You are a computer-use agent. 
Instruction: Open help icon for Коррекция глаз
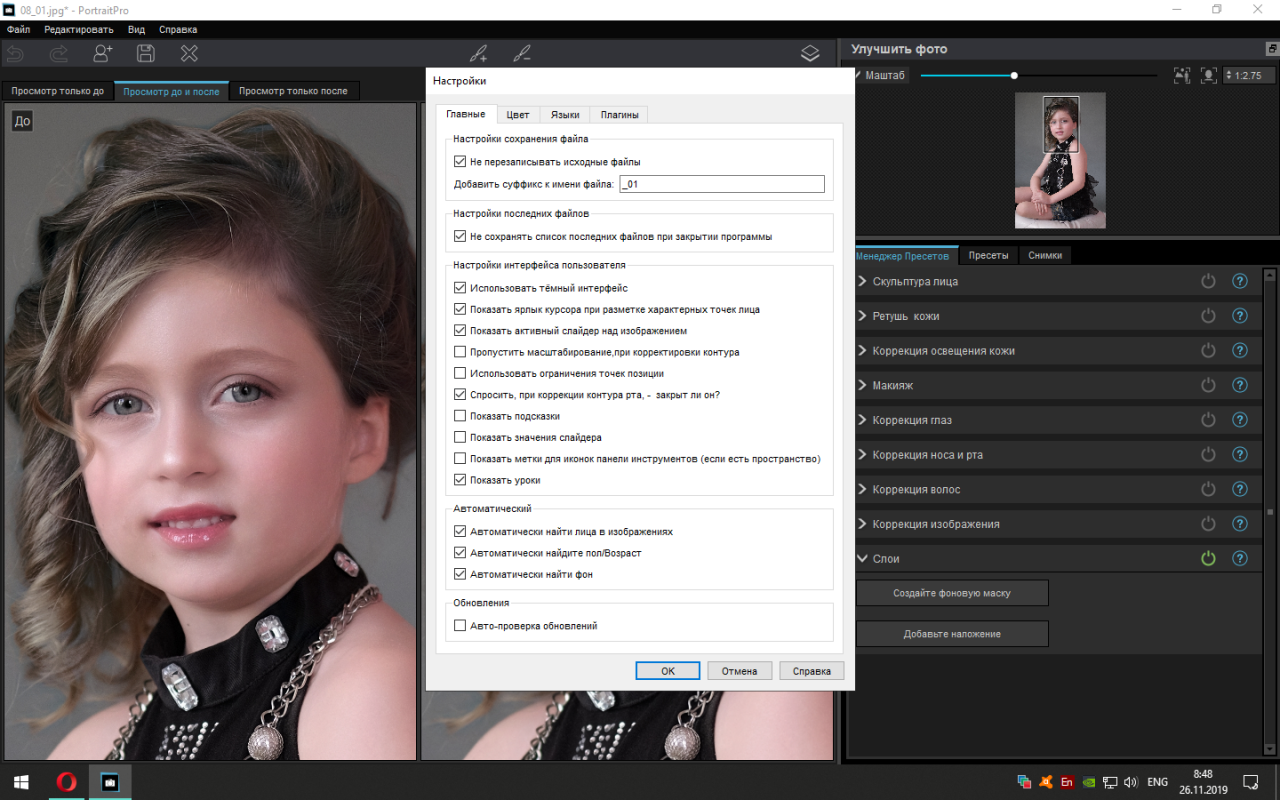click(x=1240, y=420)
